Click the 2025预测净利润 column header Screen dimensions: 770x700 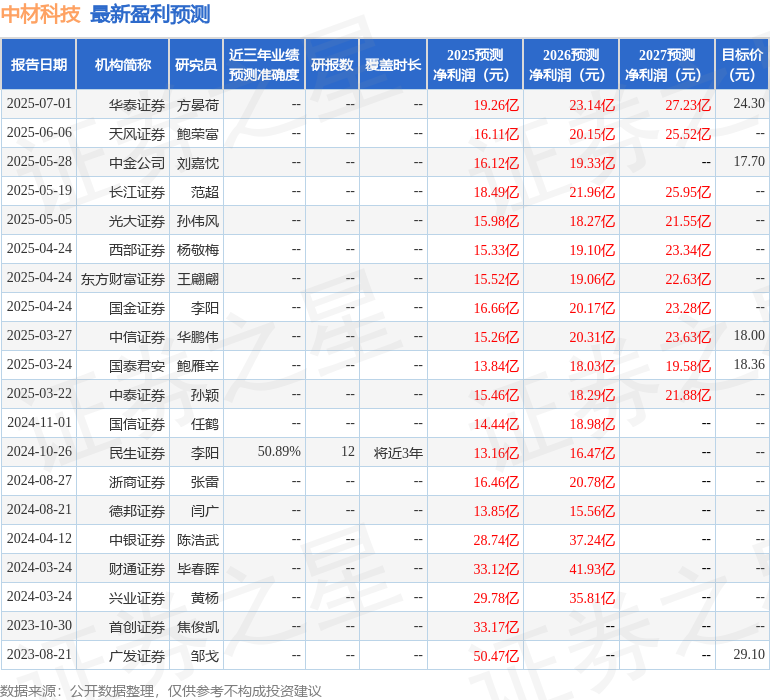pyautogui.click(x=475, y=64)
